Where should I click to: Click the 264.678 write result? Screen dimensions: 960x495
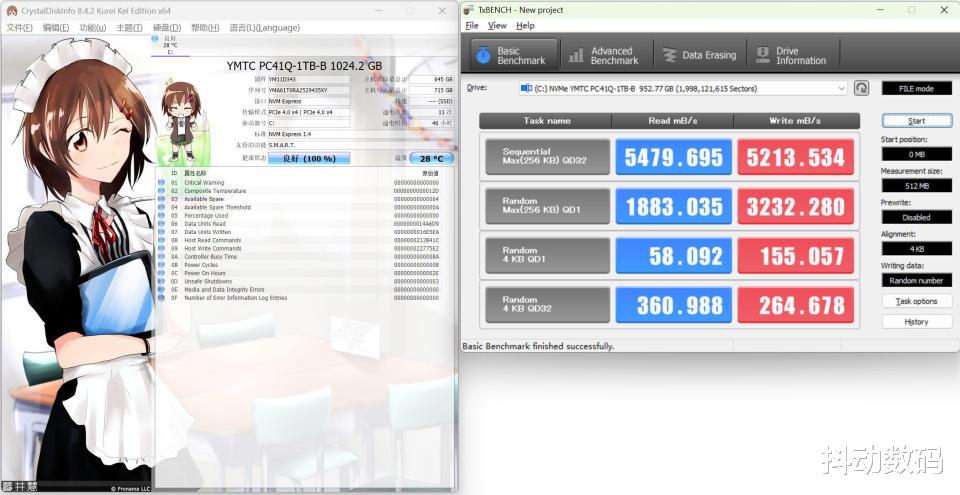tap(795, 304)
